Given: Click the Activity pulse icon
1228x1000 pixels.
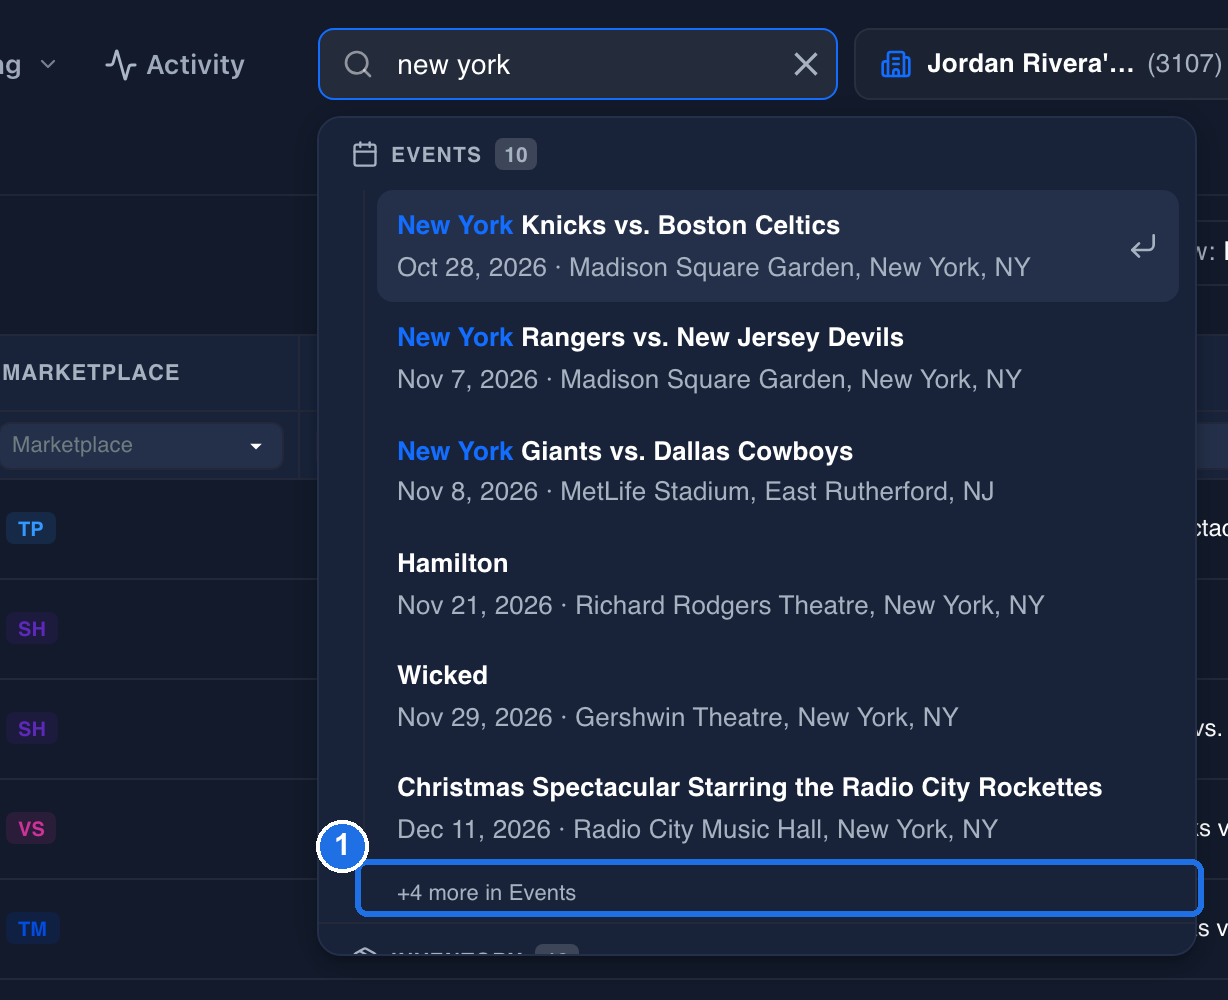Looking at the screenshot, I should tap(120, 65).
